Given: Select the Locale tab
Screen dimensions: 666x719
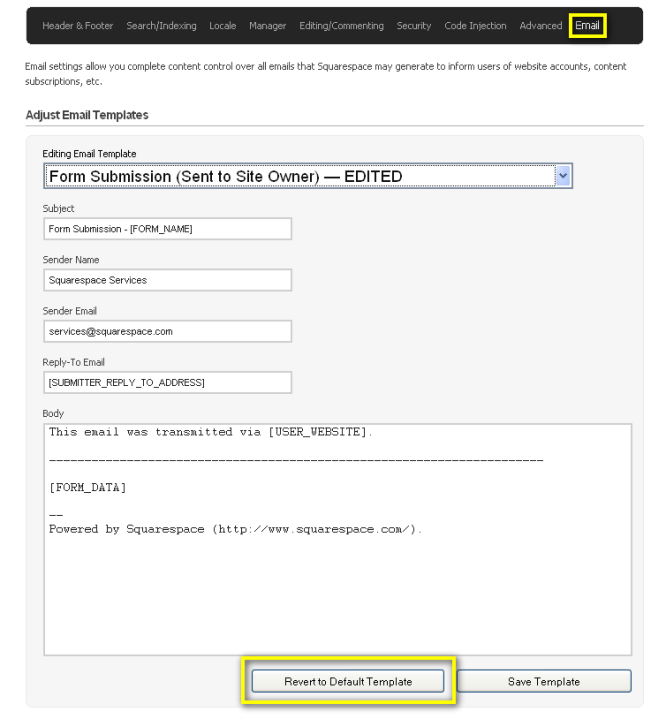Looking at the screenshot, I should [x=222, y=26].
